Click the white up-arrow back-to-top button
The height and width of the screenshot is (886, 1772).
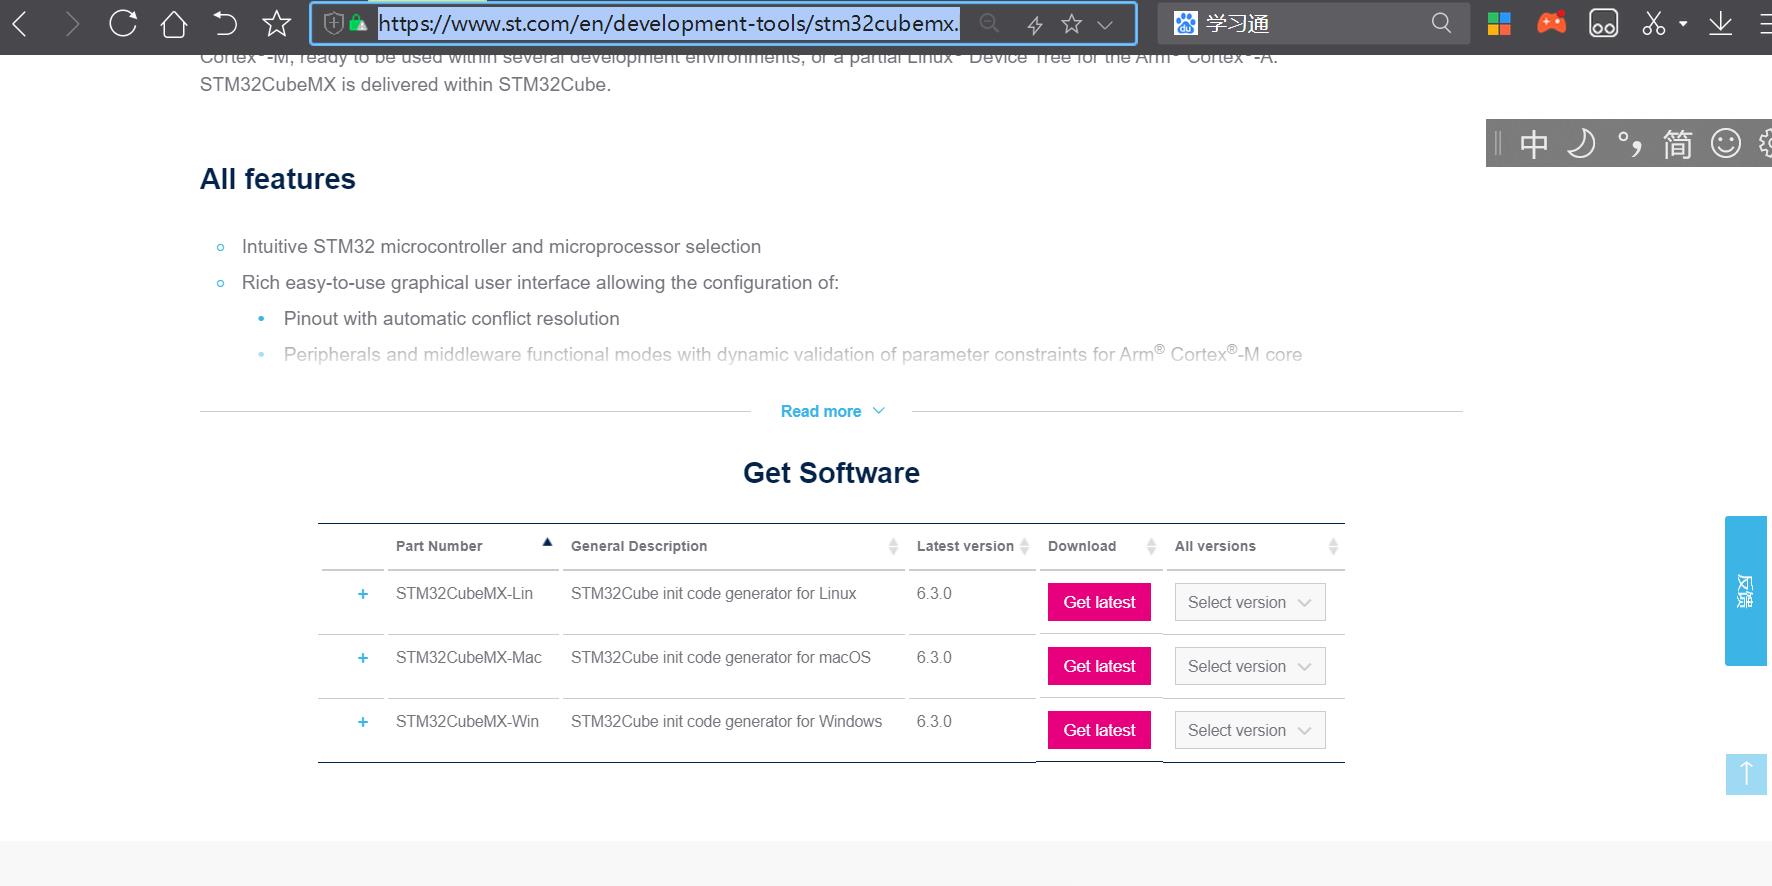click(1746, 774)
